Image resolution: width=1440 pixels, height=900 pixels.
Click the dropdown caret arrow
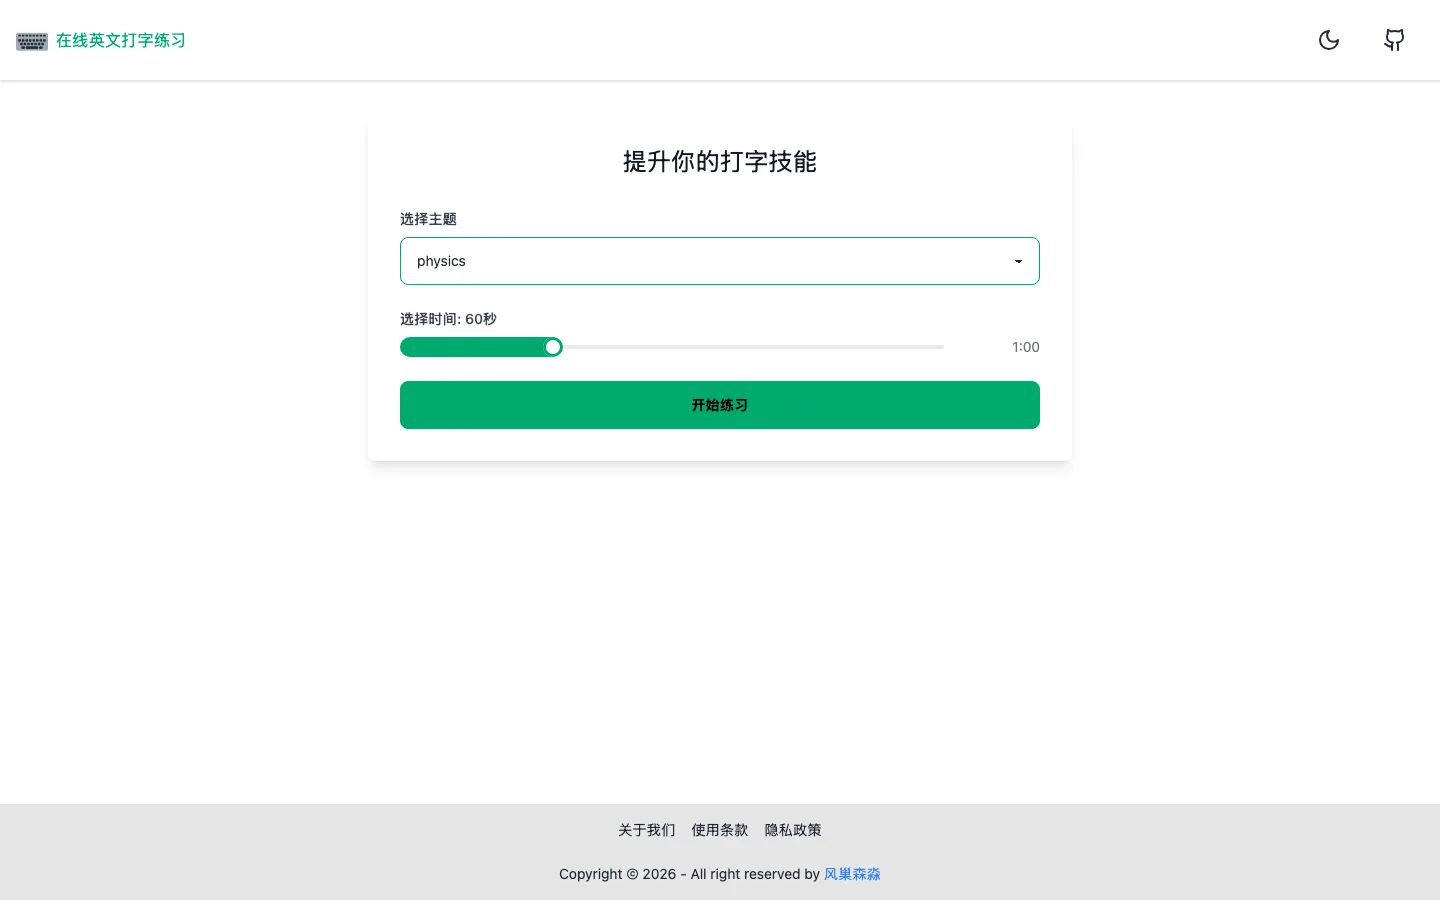click(x=1018, y=261)
